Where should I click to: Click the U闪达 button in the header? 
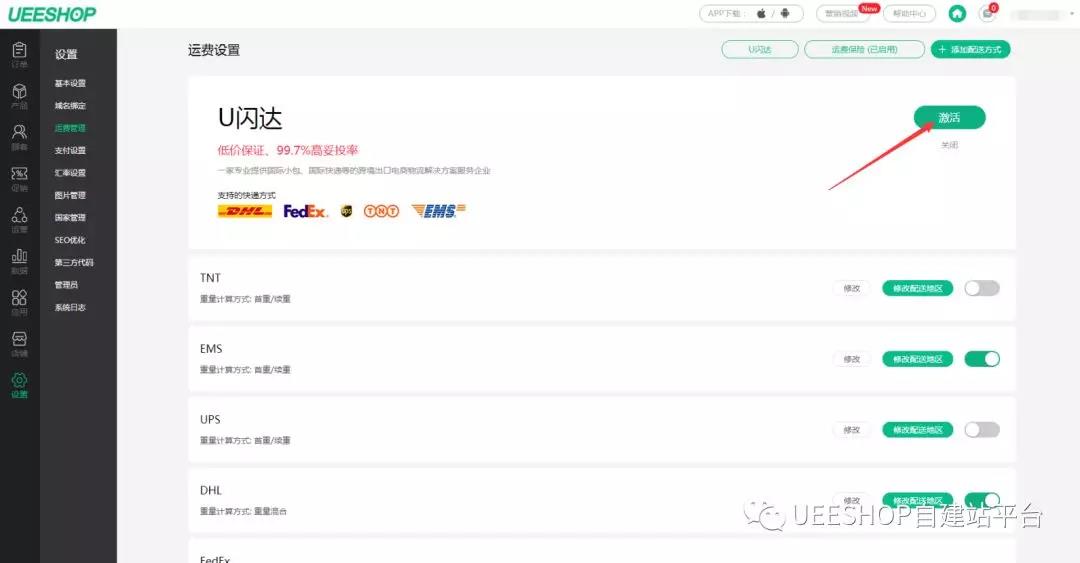760,50
